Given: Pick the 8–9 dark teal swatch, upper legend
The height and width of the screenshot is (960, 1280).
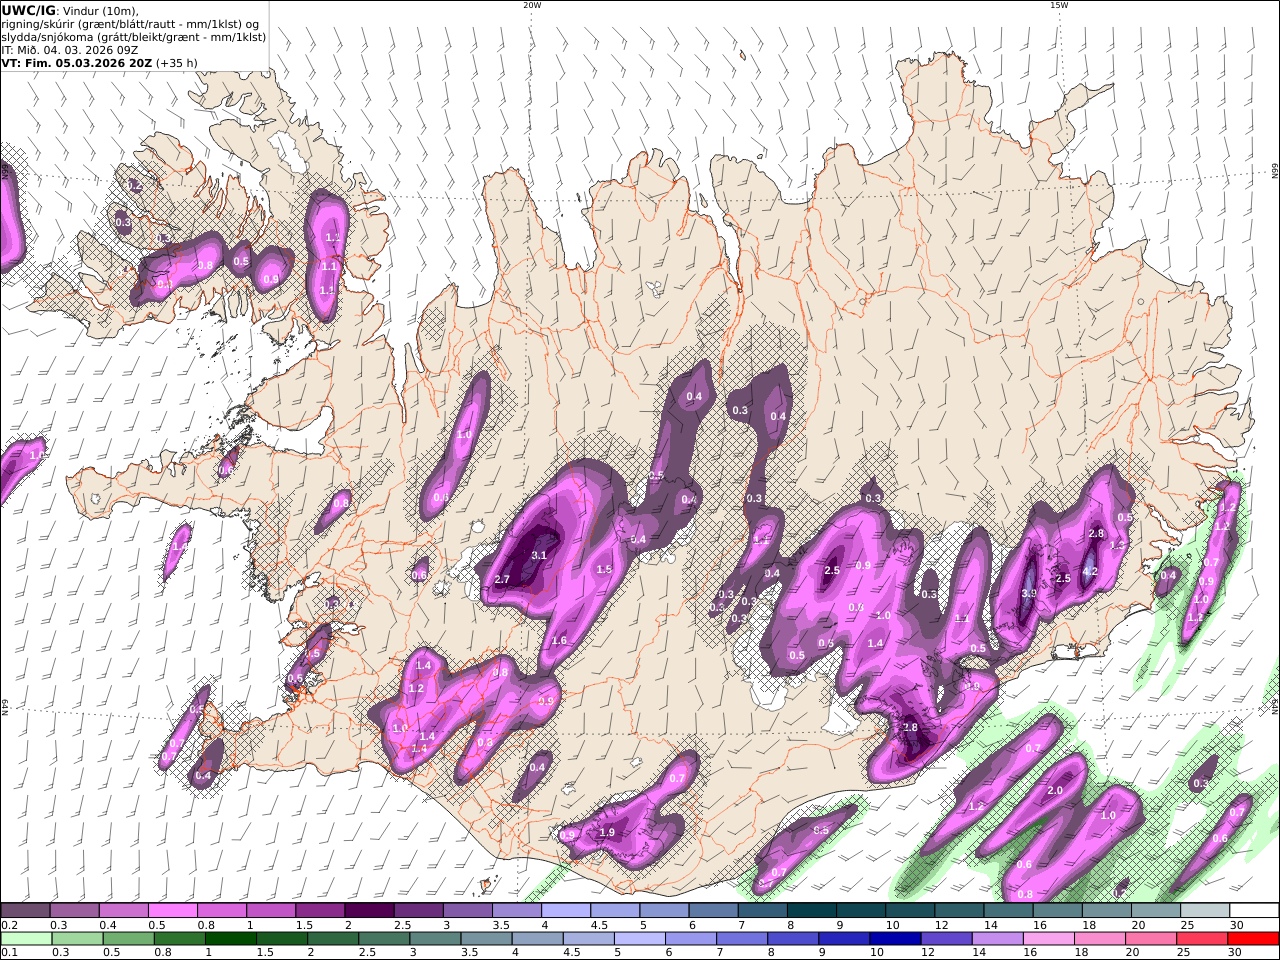Looking at the screenshot, I should coord(812,911).
